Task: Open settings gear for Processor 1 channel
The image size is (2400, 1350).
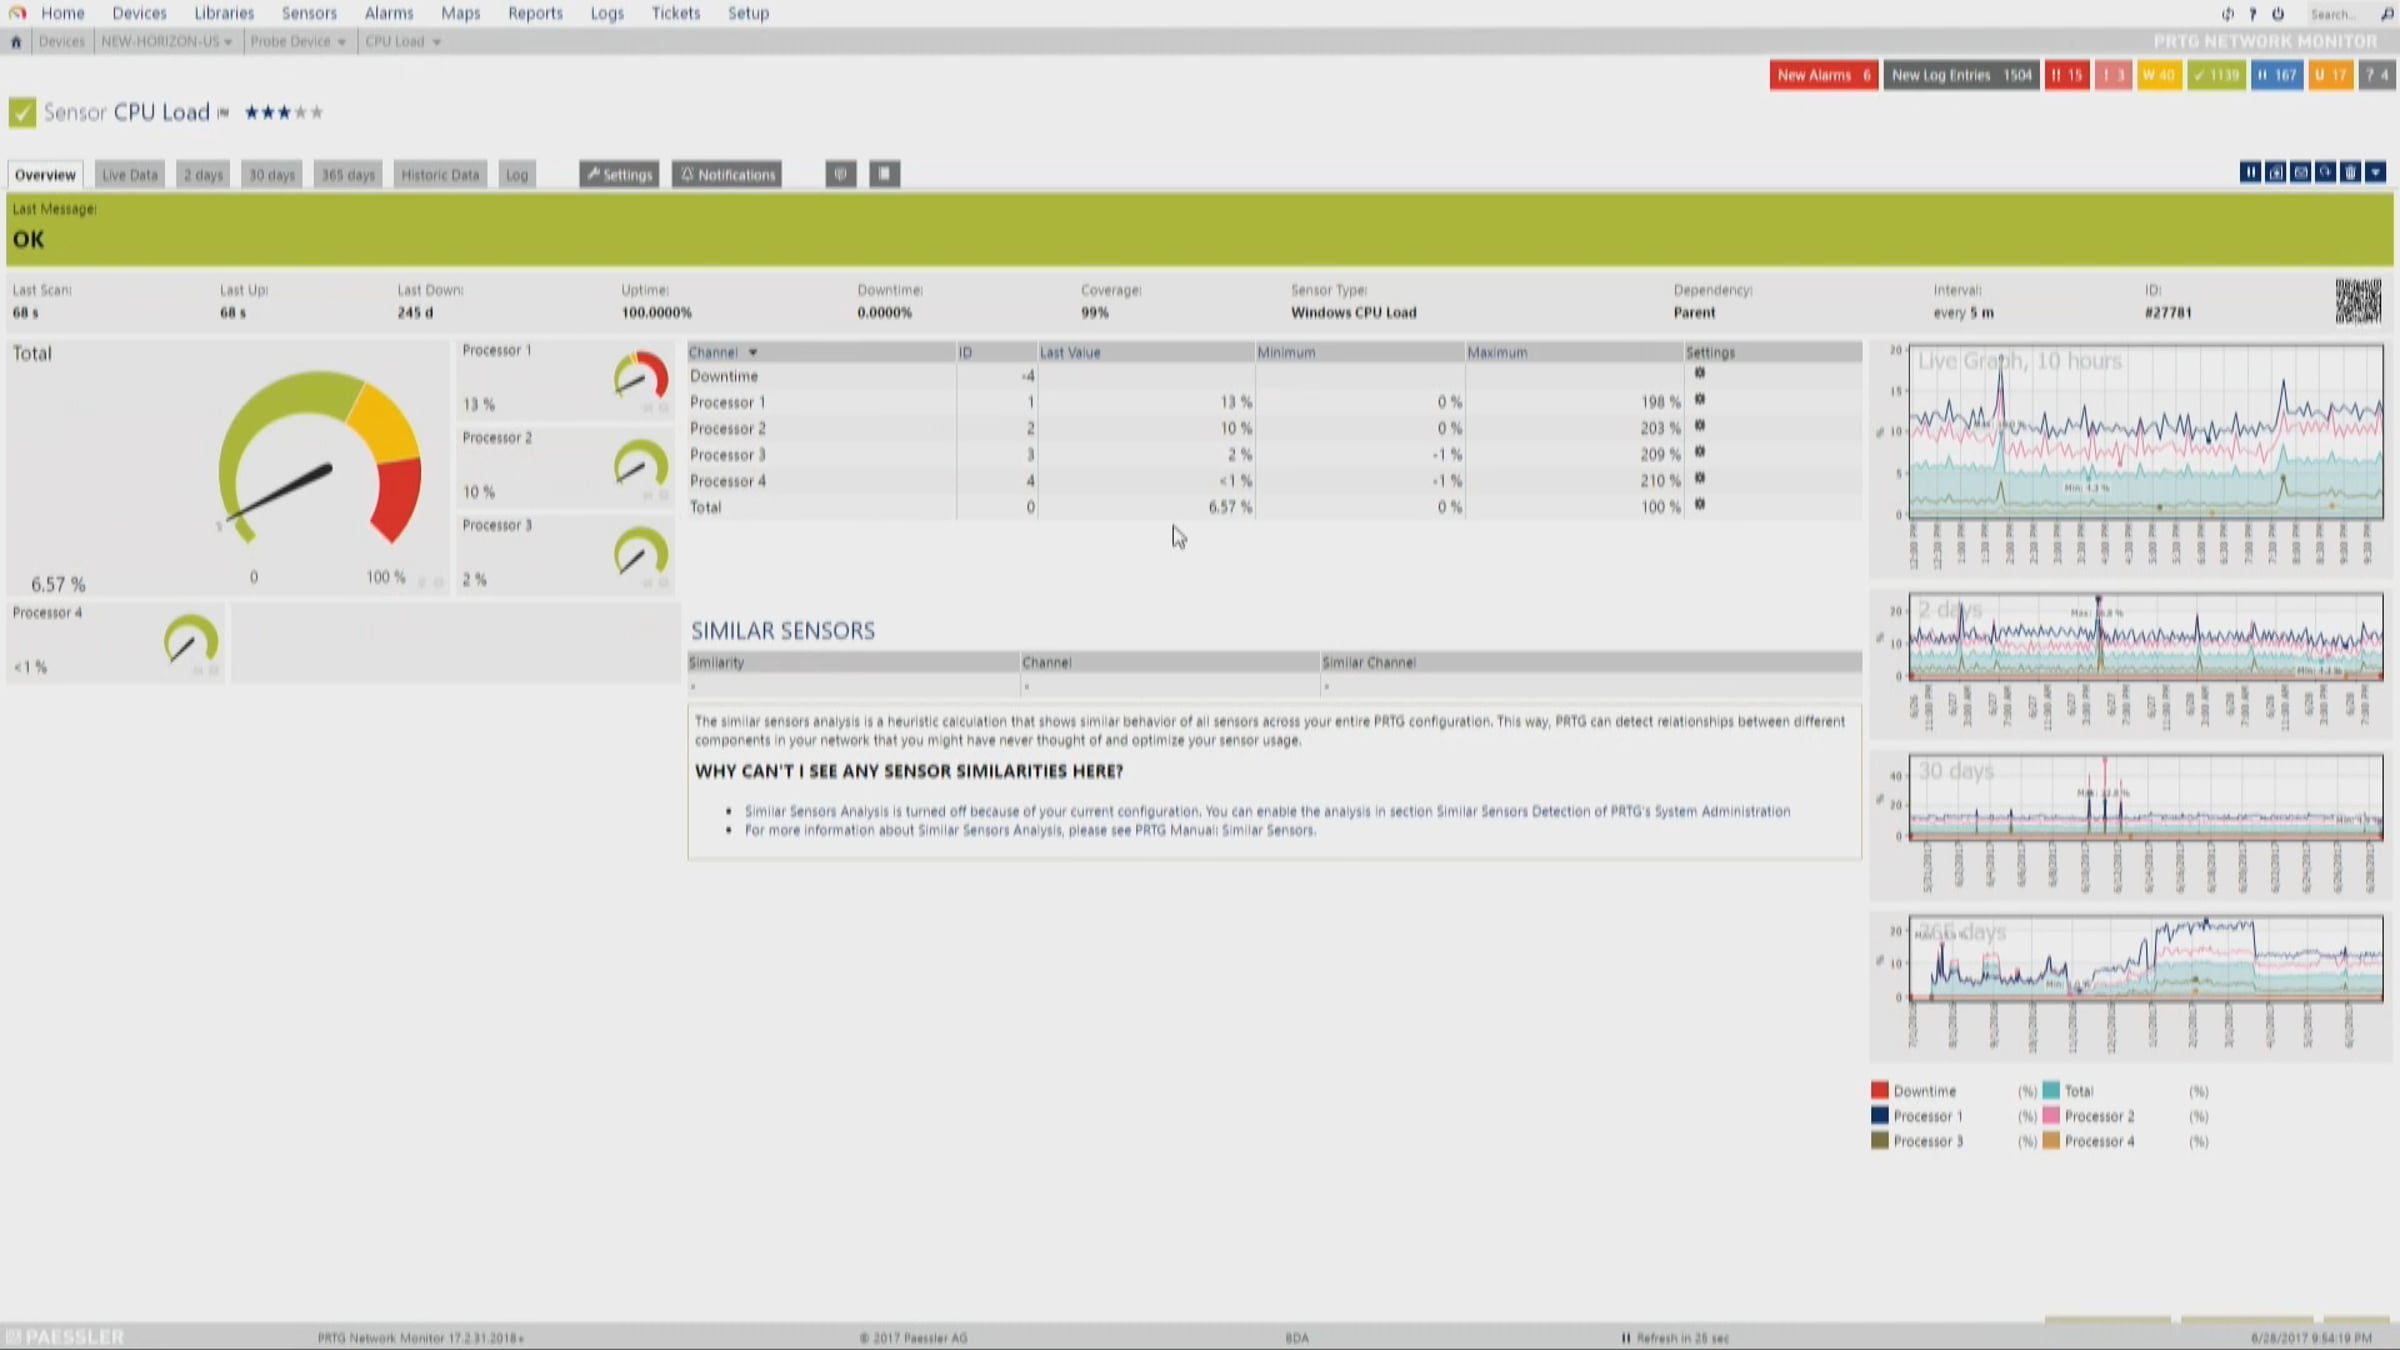Action: coord(1699,400)
